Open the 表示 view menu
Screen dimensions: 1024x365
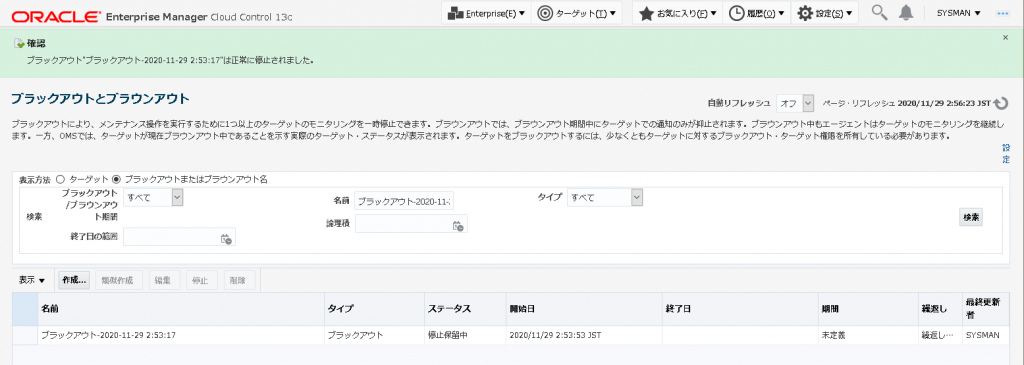(x=31, y=280)
